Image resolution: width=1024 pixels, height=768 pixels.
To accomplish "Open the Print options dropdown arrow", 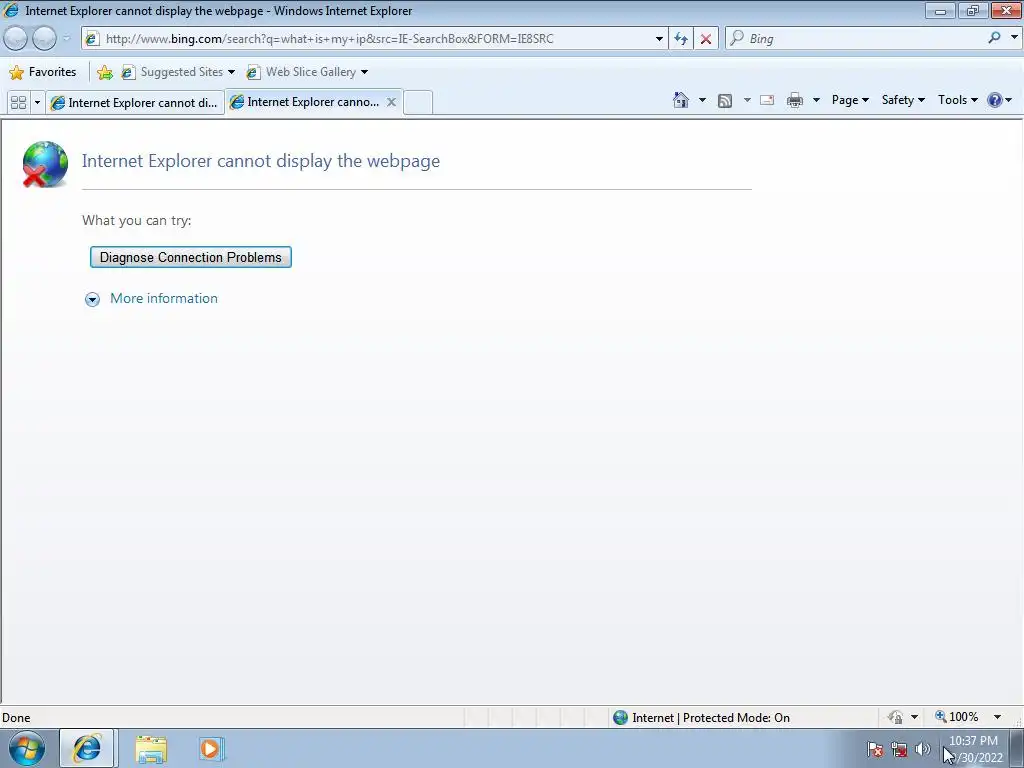I will click(x=816, y=100).
